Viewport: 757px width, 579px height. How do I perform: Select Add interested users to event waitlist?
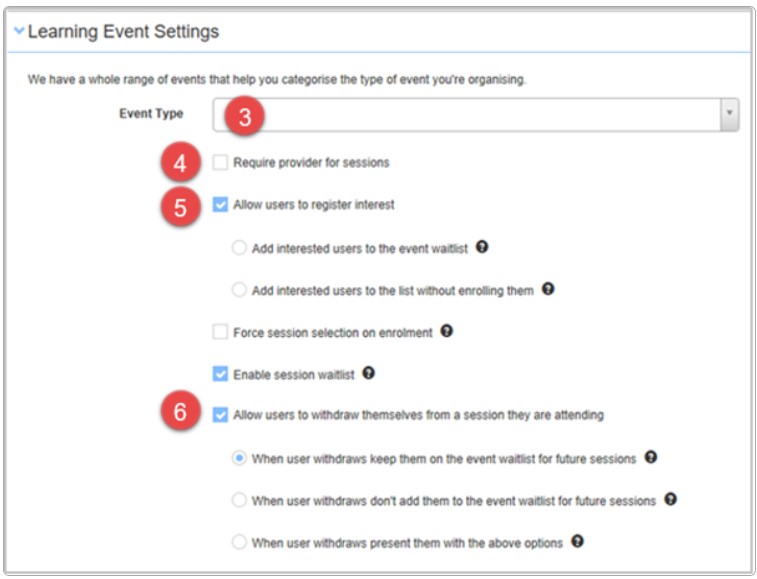239,247
